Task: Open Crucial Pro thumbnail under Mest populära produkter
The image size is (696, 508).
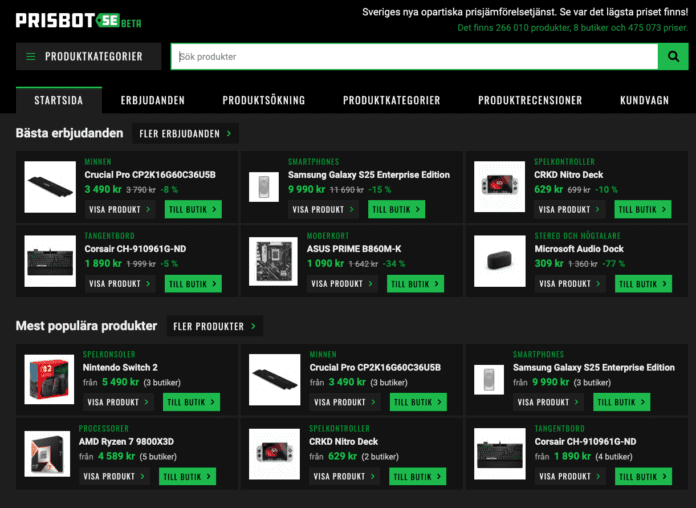Action: pyautogui.click(x=275, y=380)
